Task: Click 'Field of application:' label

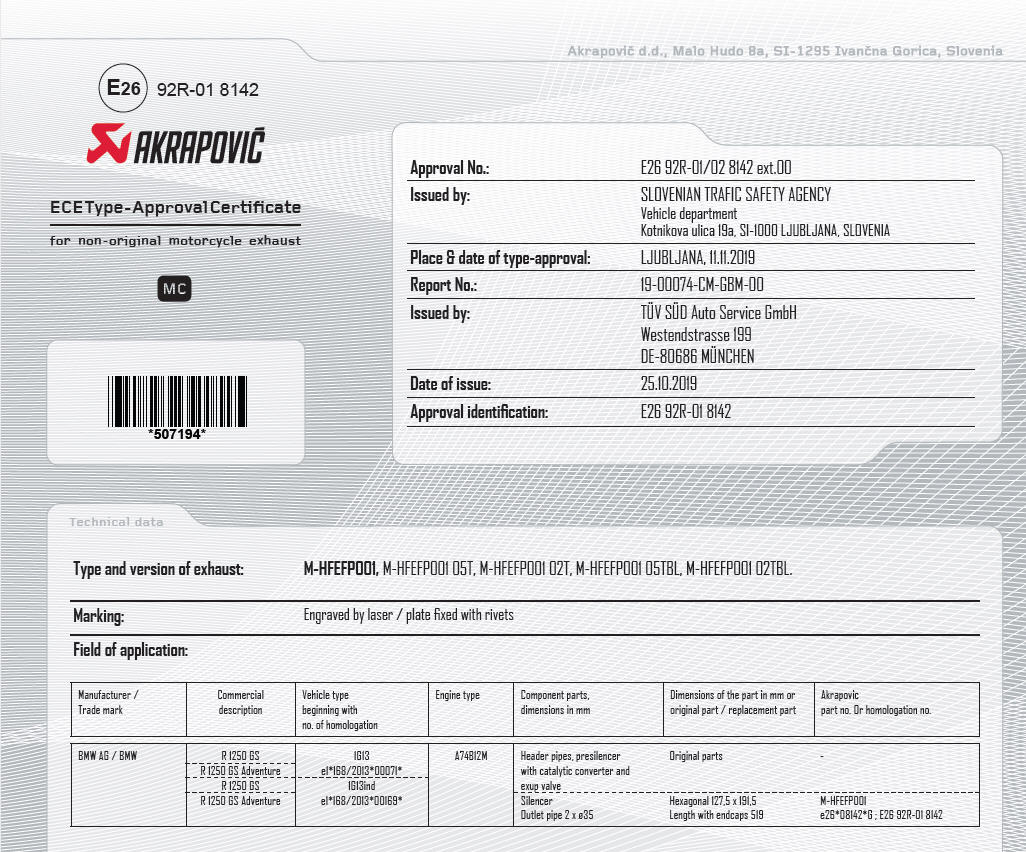Action: tap(130, 650)
